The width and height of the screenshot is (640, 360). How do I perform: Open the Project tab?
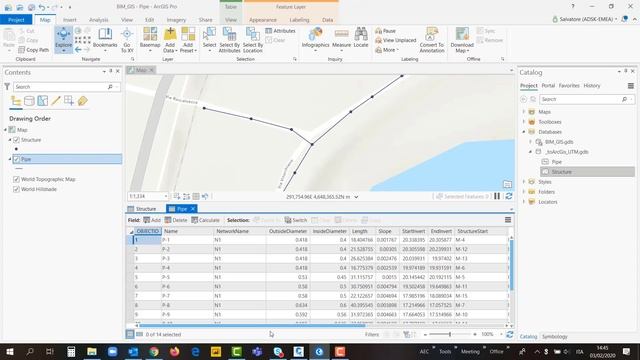pyautogui.click(x=16, y=20)
